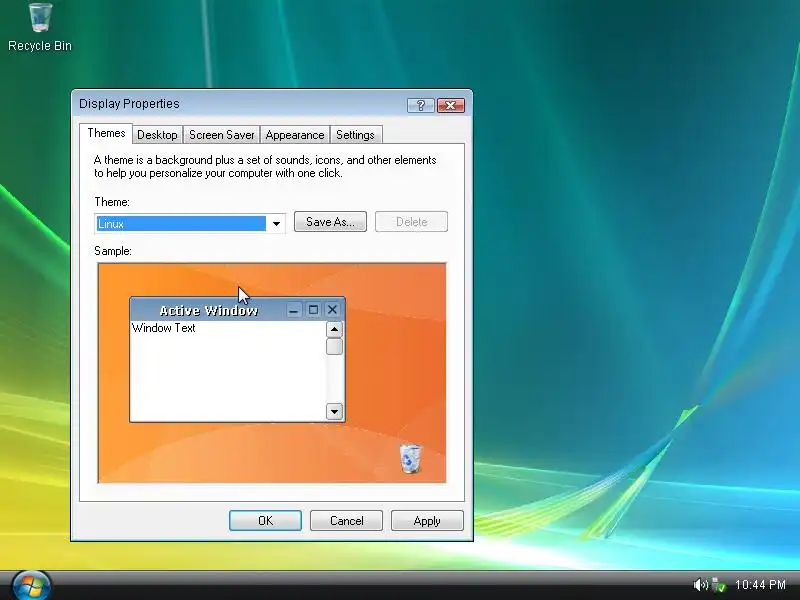Image resolution: width=800 pixels, height=600 pixels.
Task: Go to the Settings tab
Action: click(356, 135)
